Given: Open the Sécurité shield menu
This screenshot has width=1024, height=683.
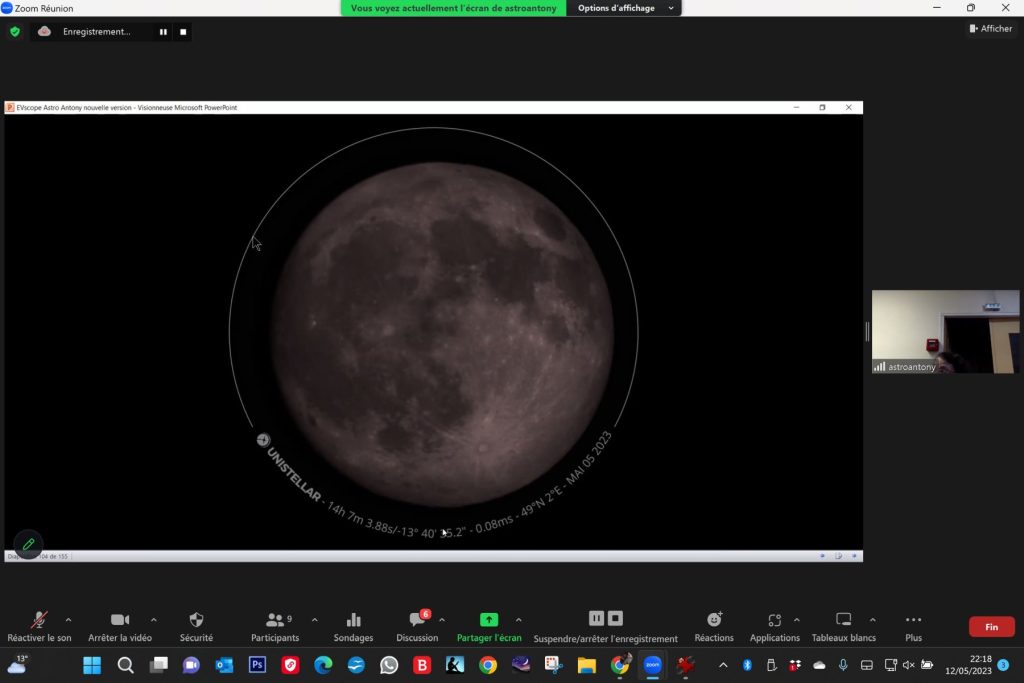Looking at the screenshot, I should pyautogui.click(x=196, y=627).
